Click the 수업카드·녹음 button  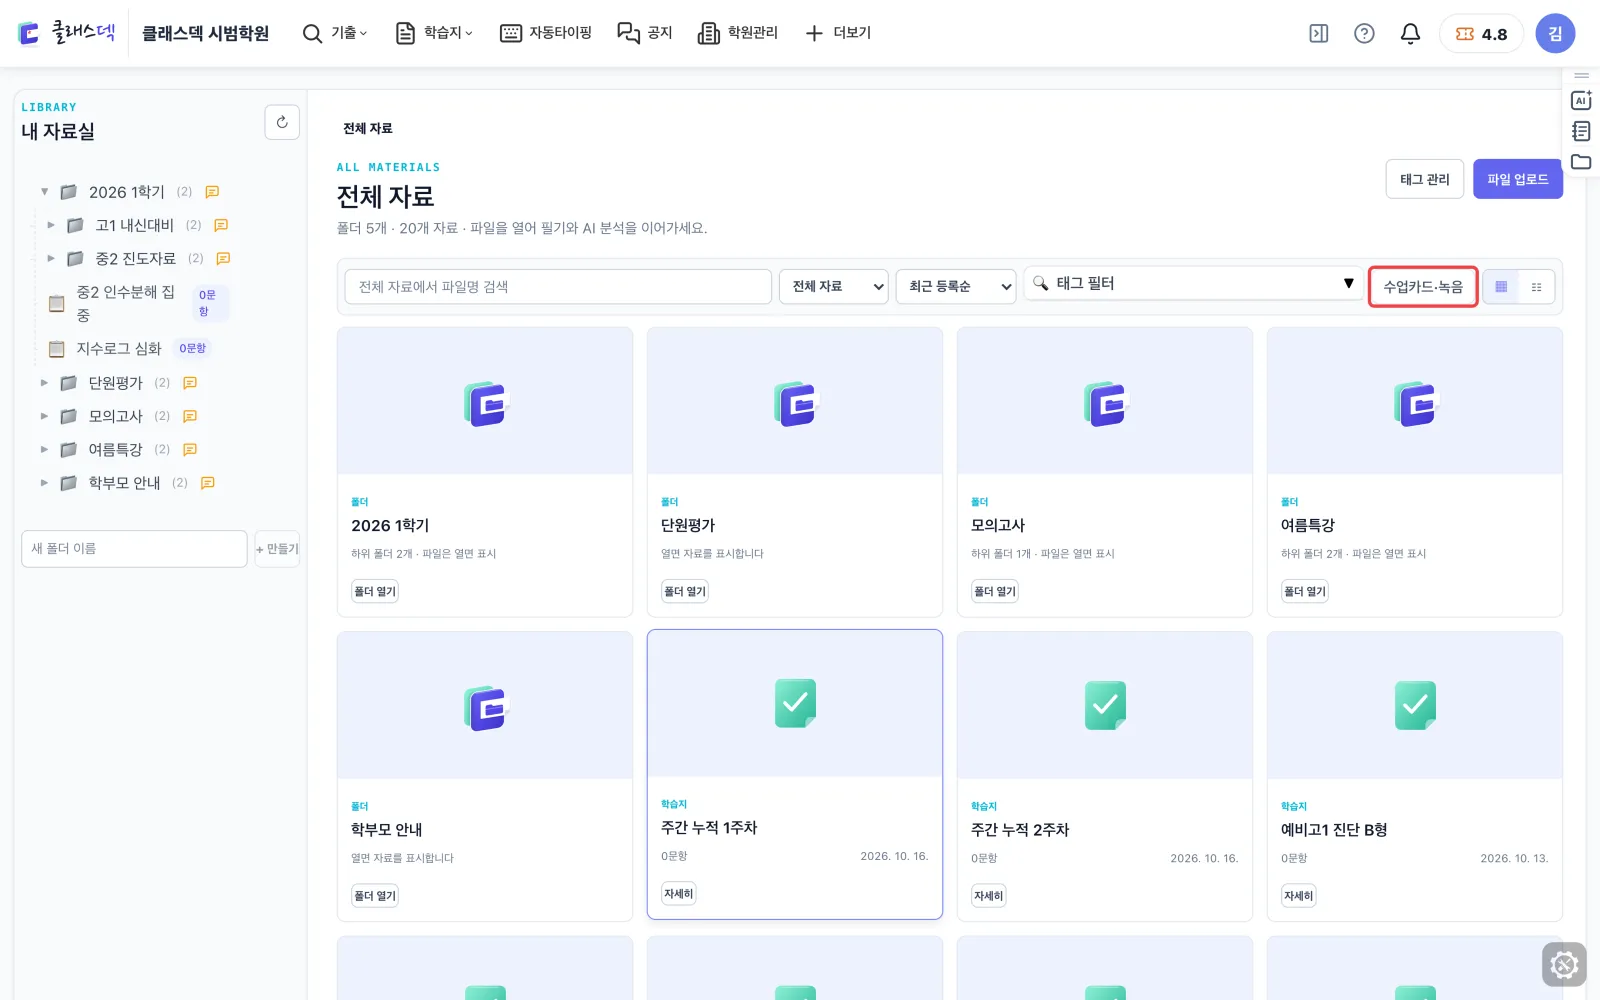pos(1423,287)
